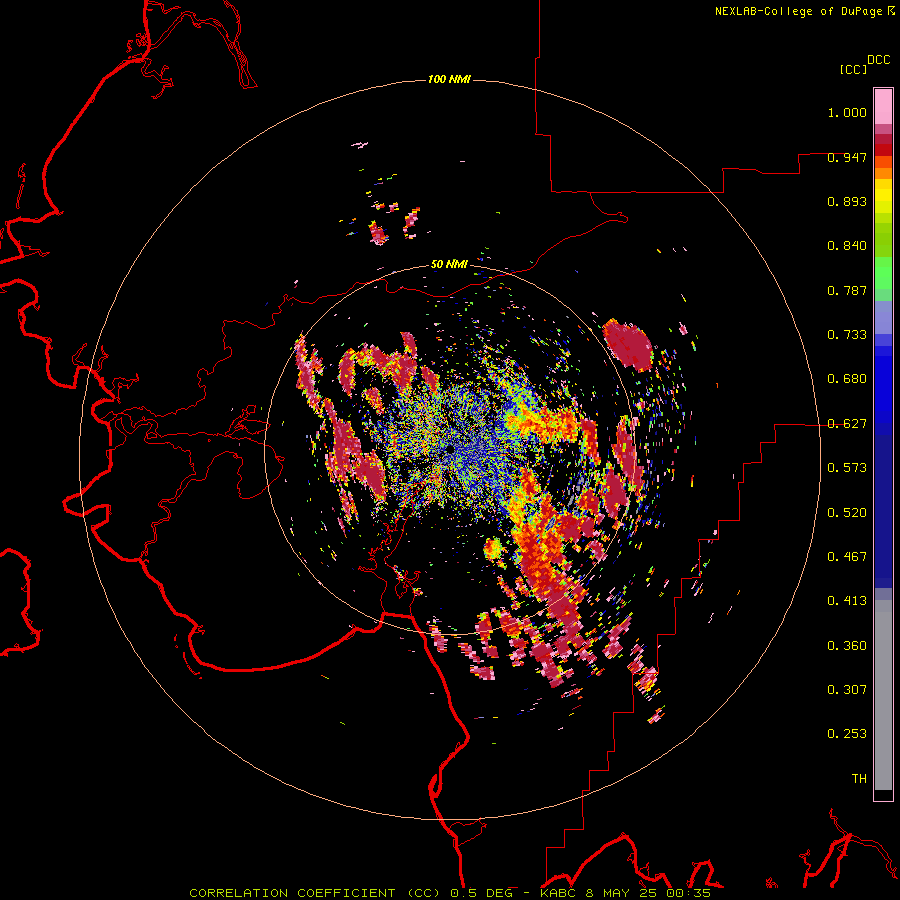
Task: Click the [CC] label above the scale
Action: click(x=853, y=69)
